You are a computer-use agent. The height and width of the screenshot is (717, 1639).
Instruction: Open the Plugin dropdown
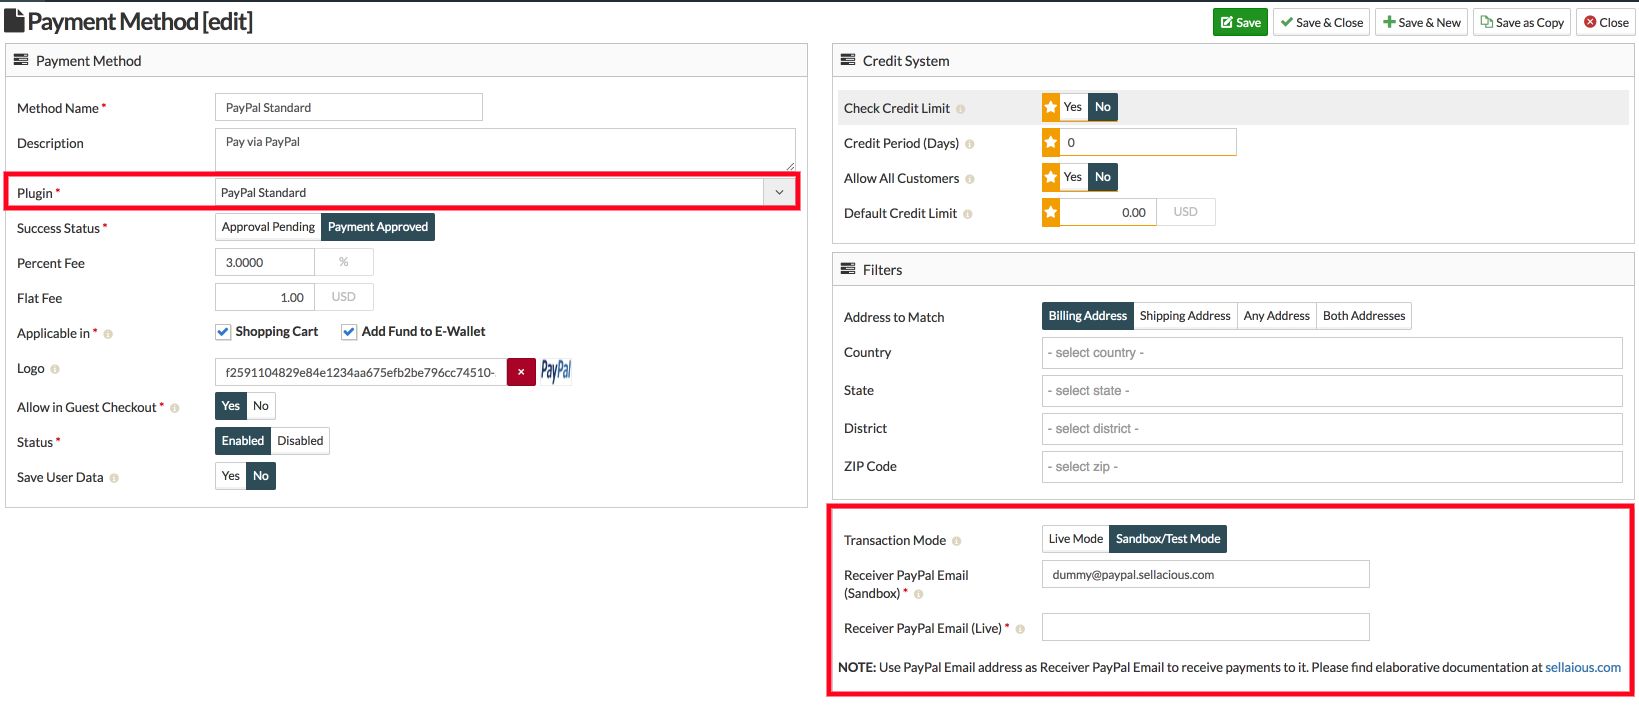(505, 192)
